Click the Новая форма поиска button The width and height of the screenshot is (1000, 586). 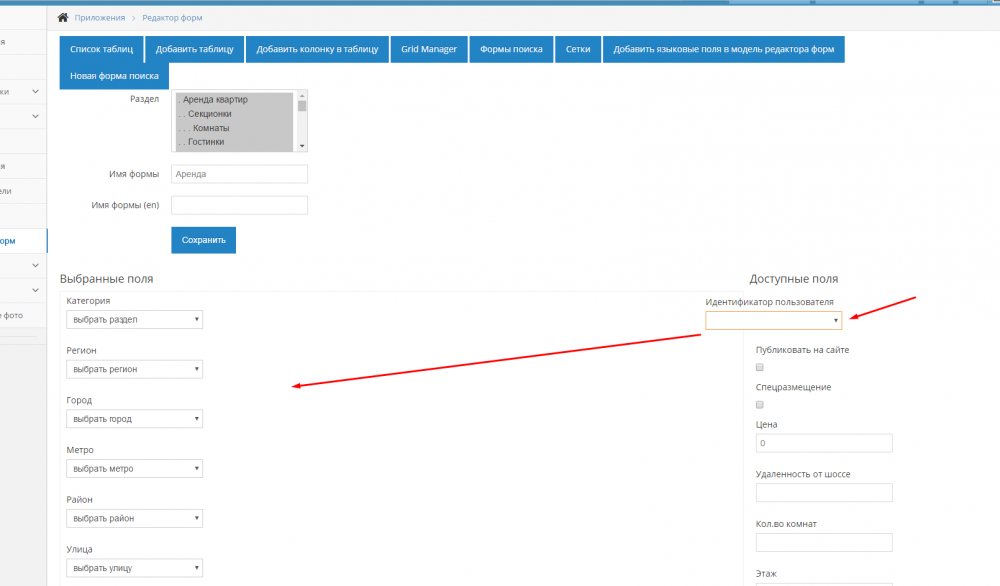tap(114, 76)
